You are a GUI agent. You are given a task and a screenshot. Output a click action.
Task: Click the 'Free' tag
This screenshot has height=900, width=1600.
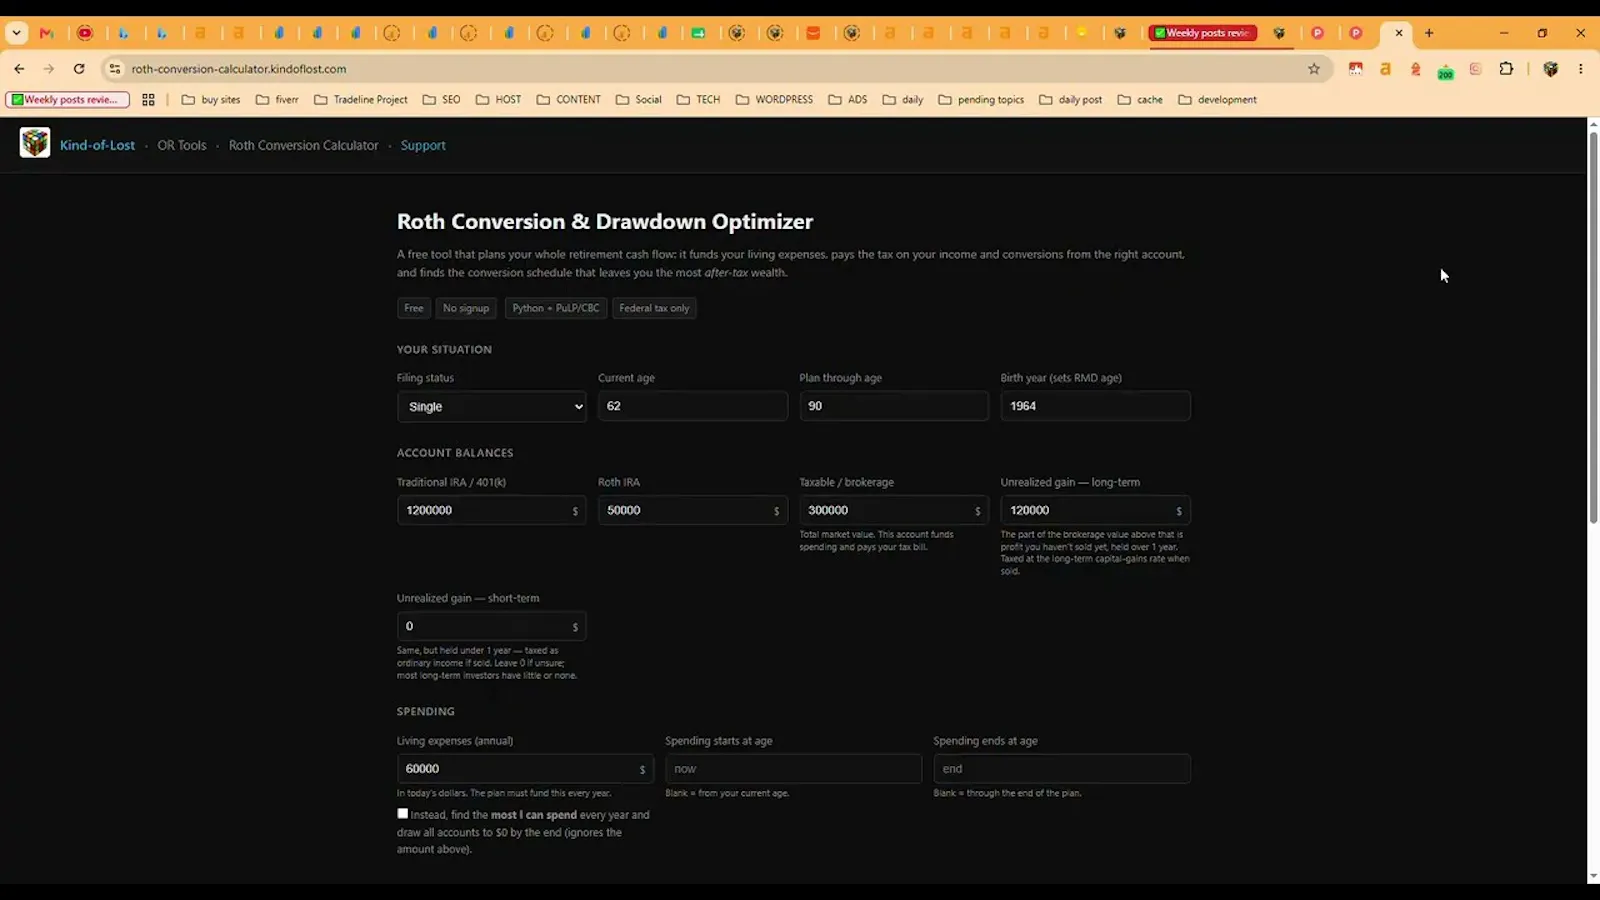[x=413, y=308]
